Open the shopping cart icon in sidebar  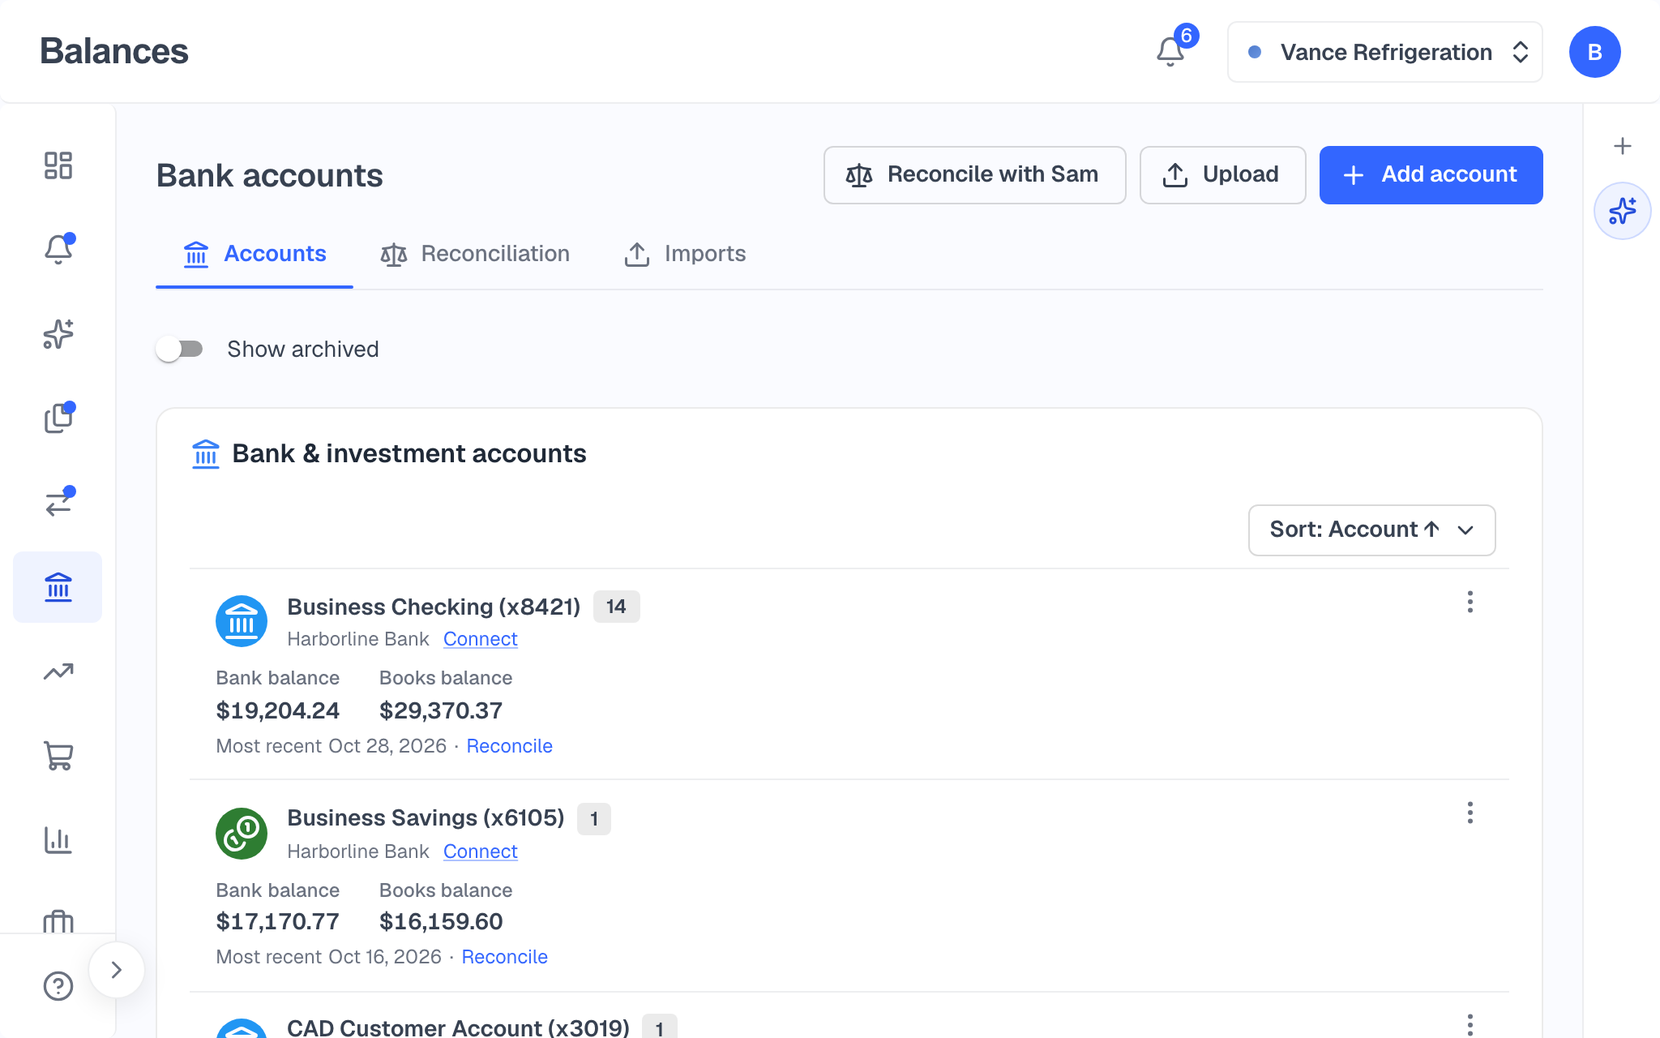pyautogui.click(x=58, y=756)
